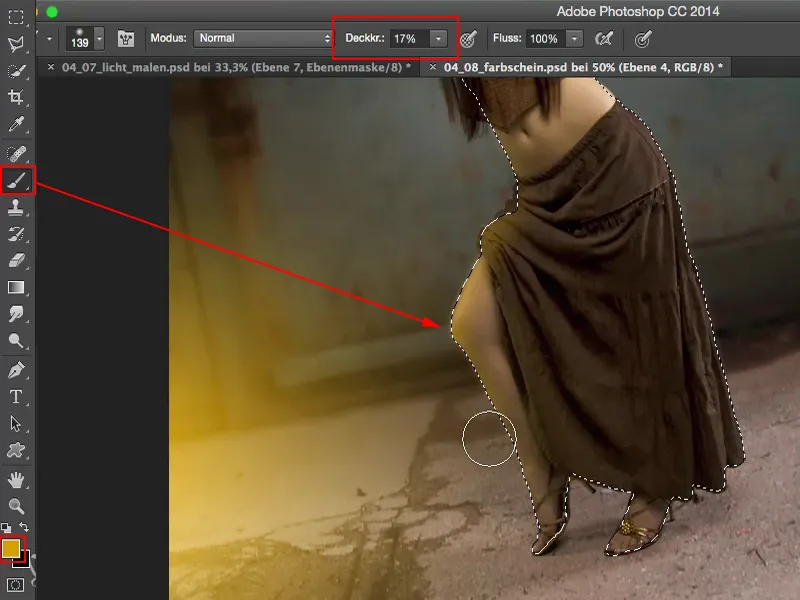Click the Fluss 100% flow field
This screenshot has height=600, width=800.
click(546, 39)
